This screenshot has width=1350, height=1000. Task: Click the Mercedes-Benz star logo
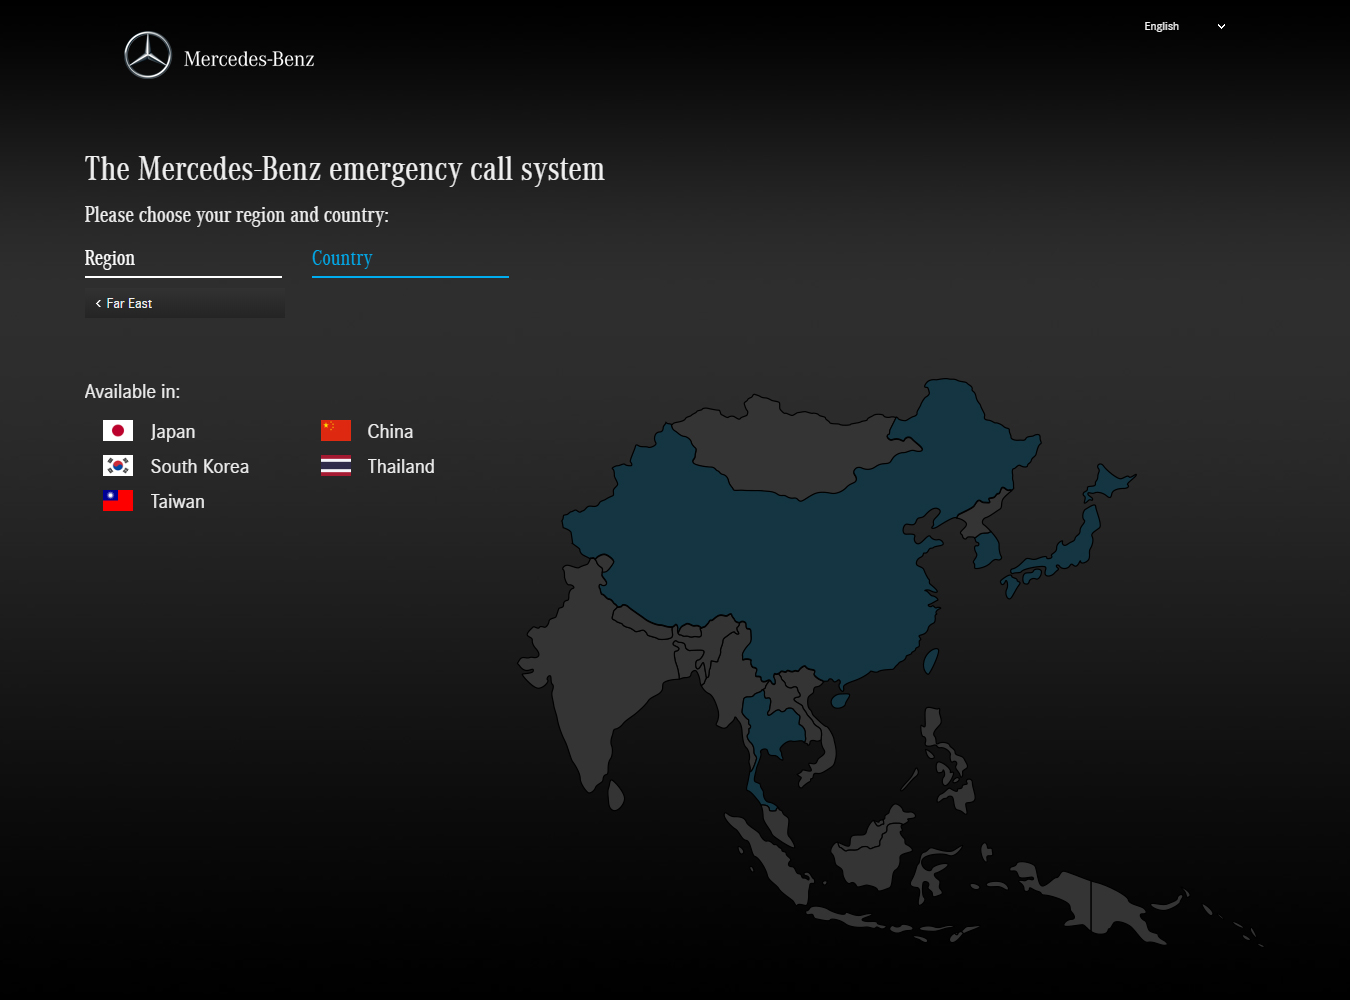[x=148, y=55]
